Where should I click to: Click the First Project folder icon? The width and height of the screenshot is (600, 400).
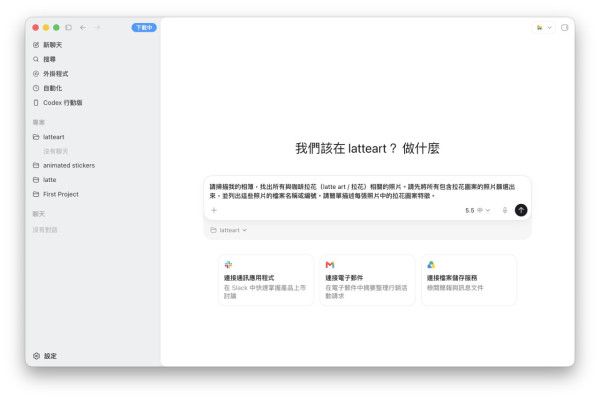36,194
